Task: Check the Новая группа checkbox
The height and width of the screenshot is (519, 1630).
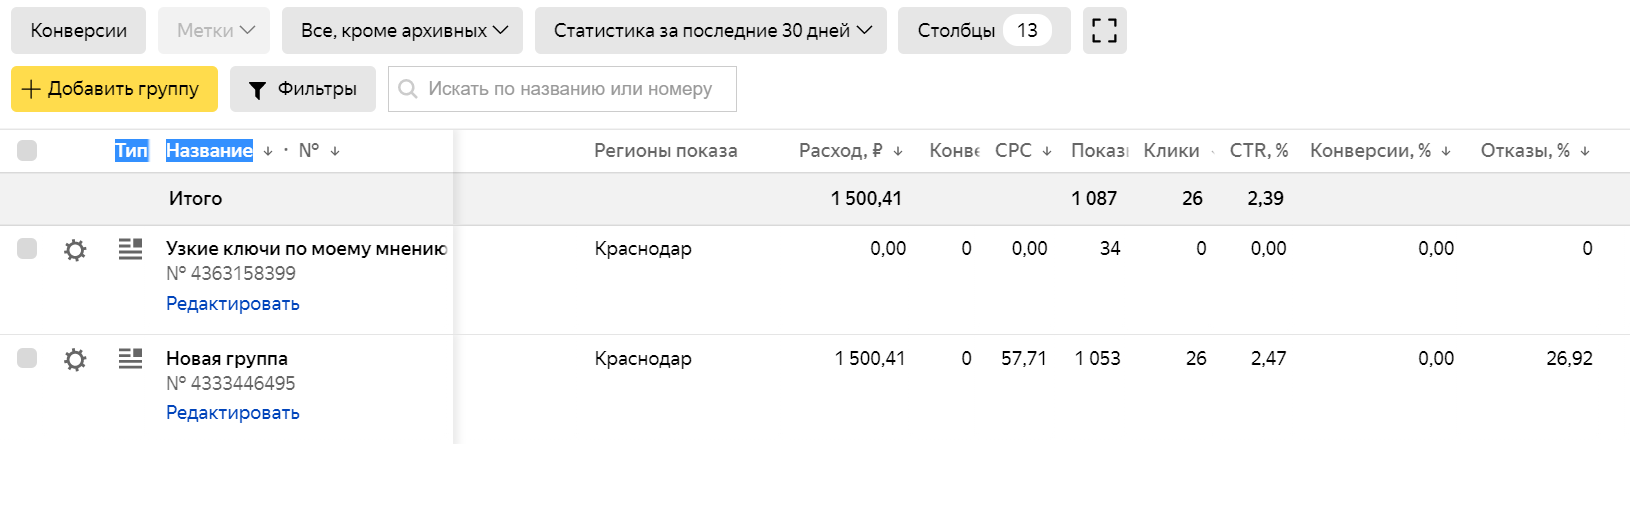Action: click(x=27, y=358)
